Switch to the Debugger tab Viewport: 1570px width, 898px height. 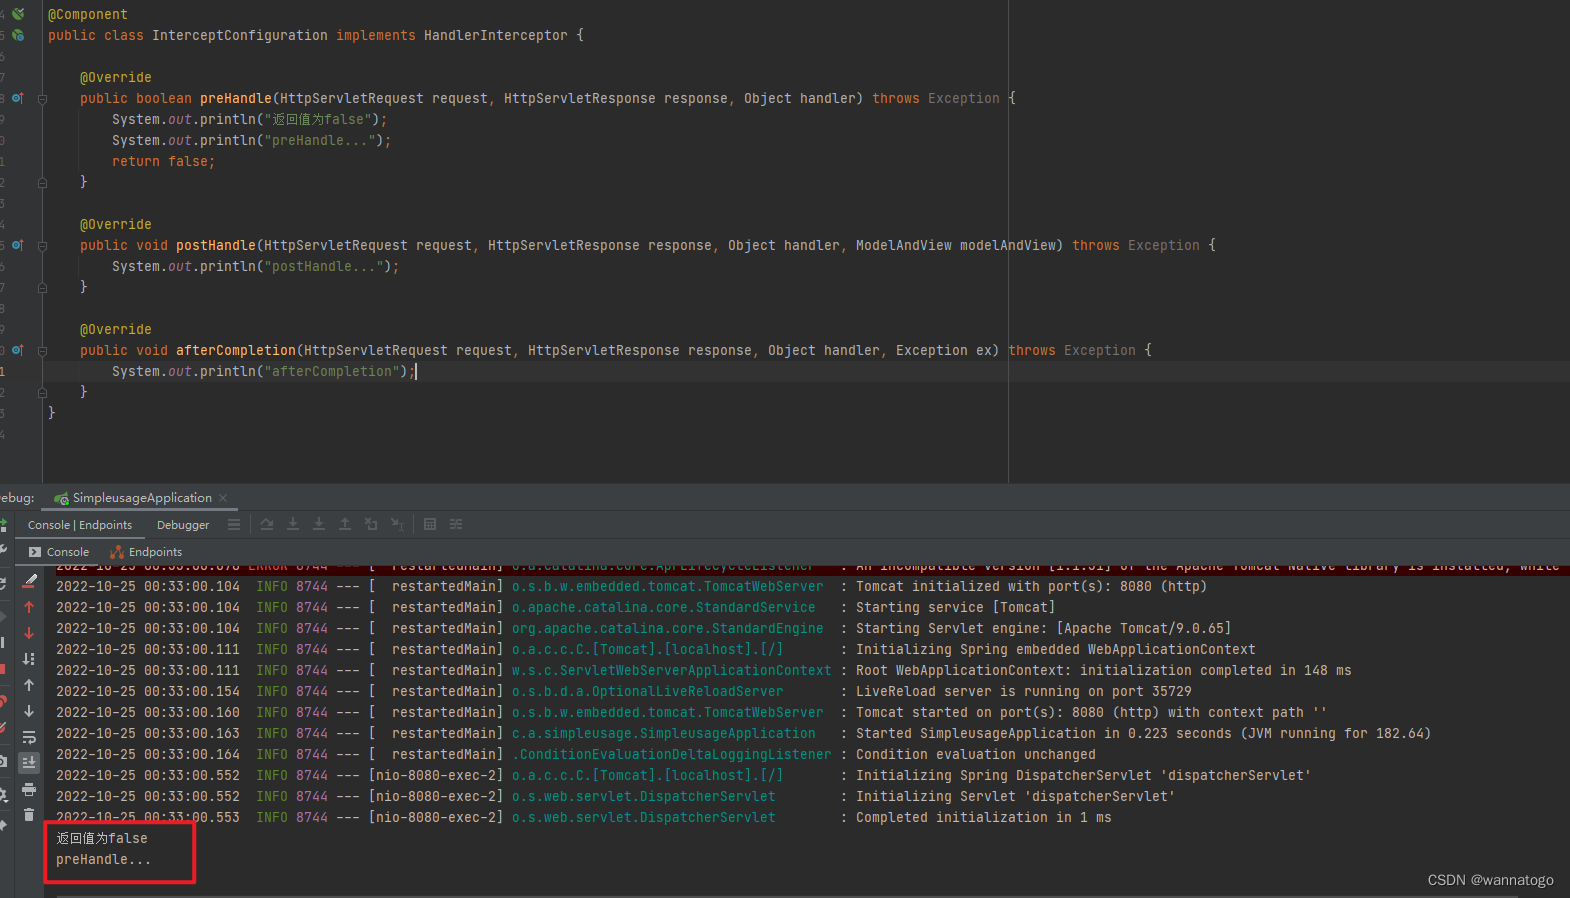pyautogui.click(x=183, y=525)
